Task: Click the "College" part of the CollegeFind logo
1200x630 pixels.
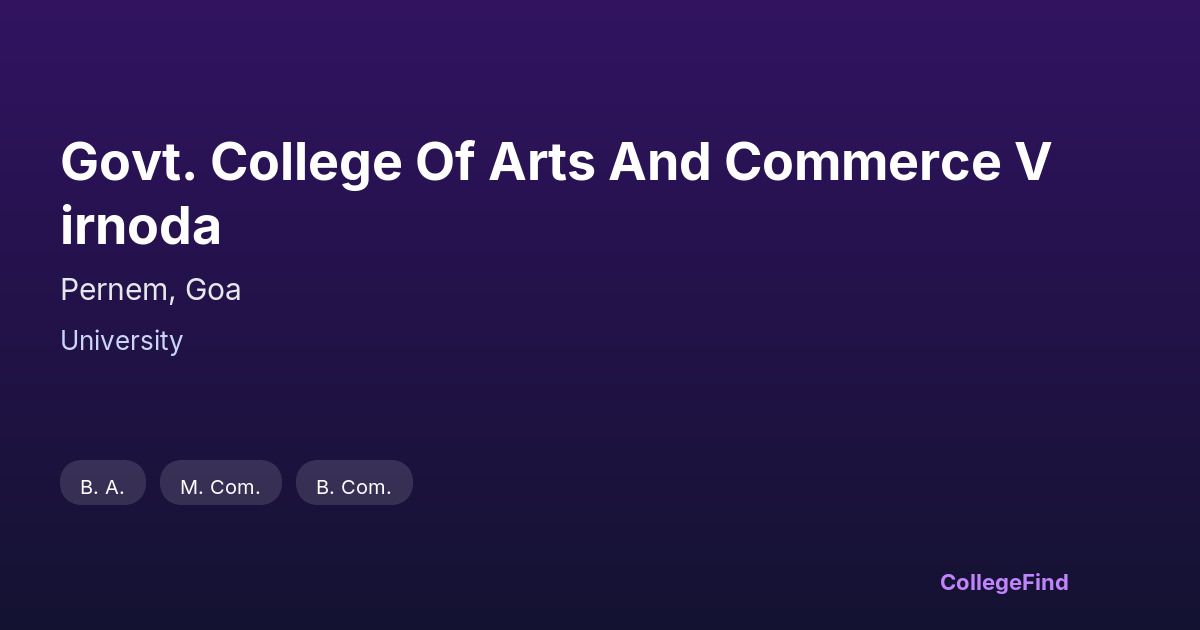Action: point(981,582)
